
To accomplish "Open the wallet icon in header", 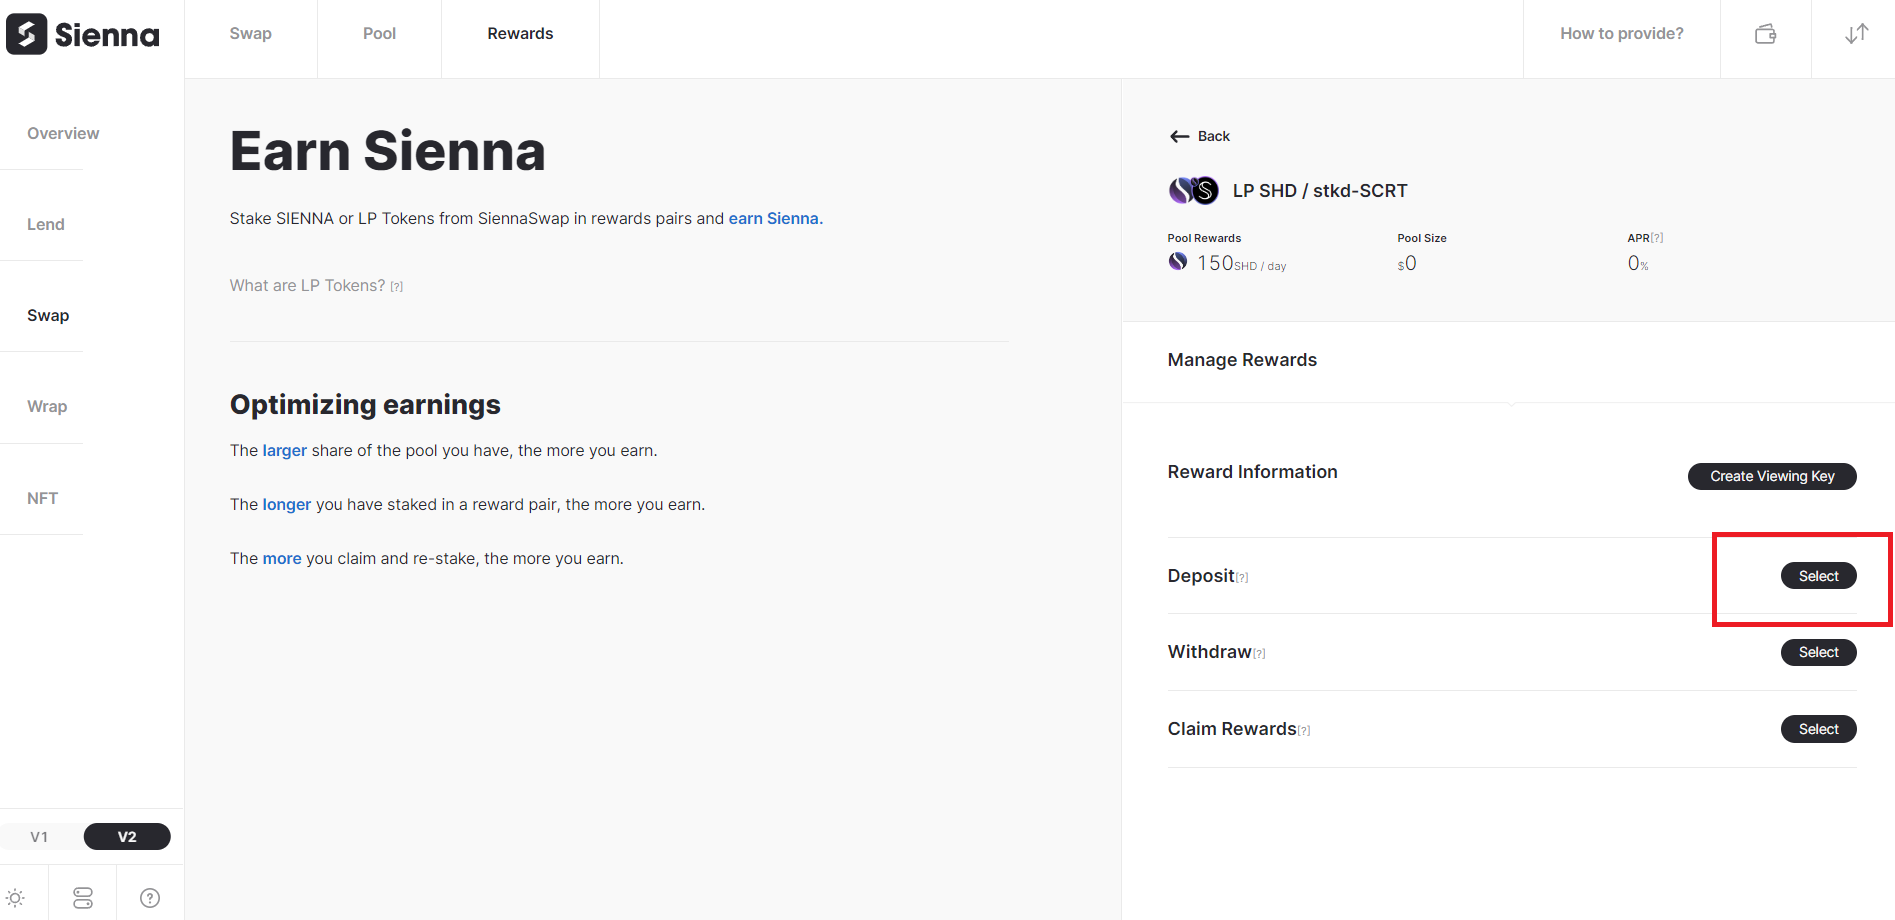I will [1766, 34].
